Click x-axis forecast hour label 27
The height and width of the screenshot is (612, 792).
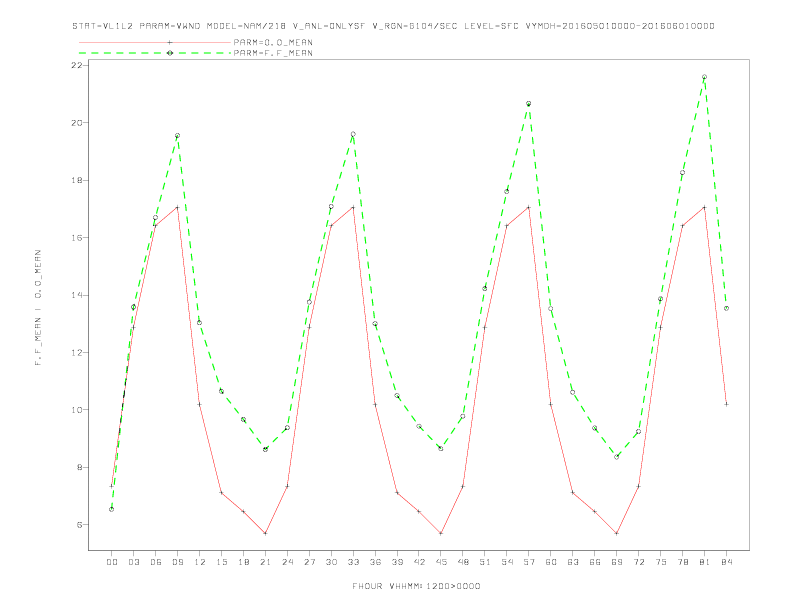click(x=309, y=562)
